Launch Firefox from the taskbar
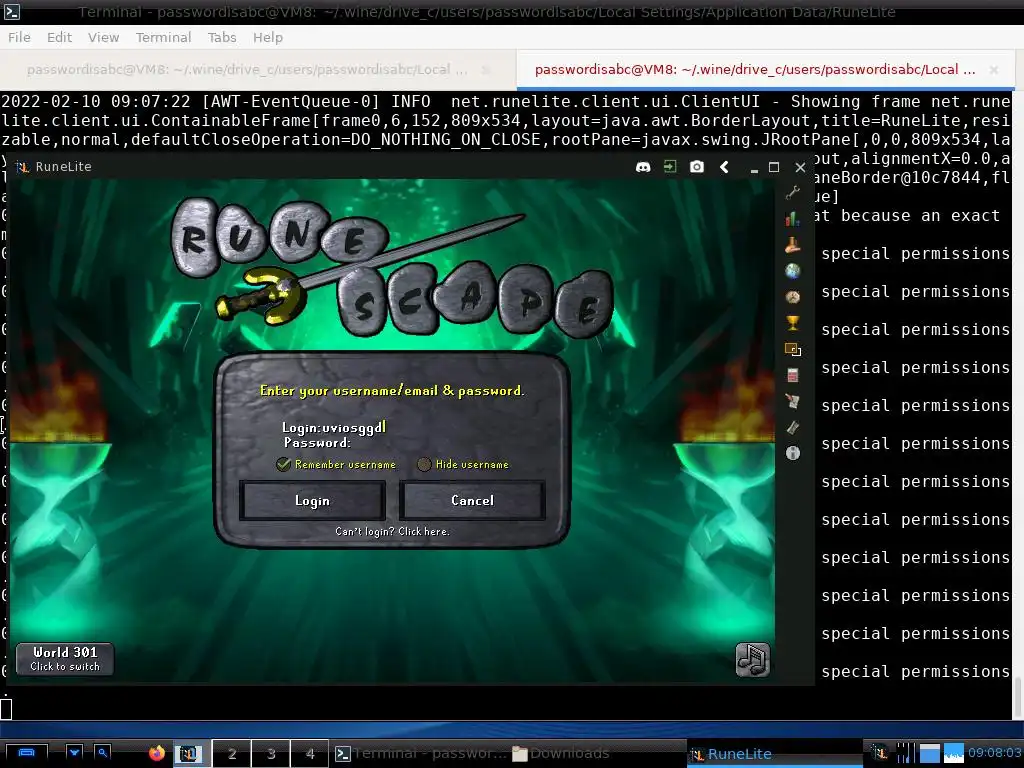This screenshot has height=768, width=1024. pos(157,753)
